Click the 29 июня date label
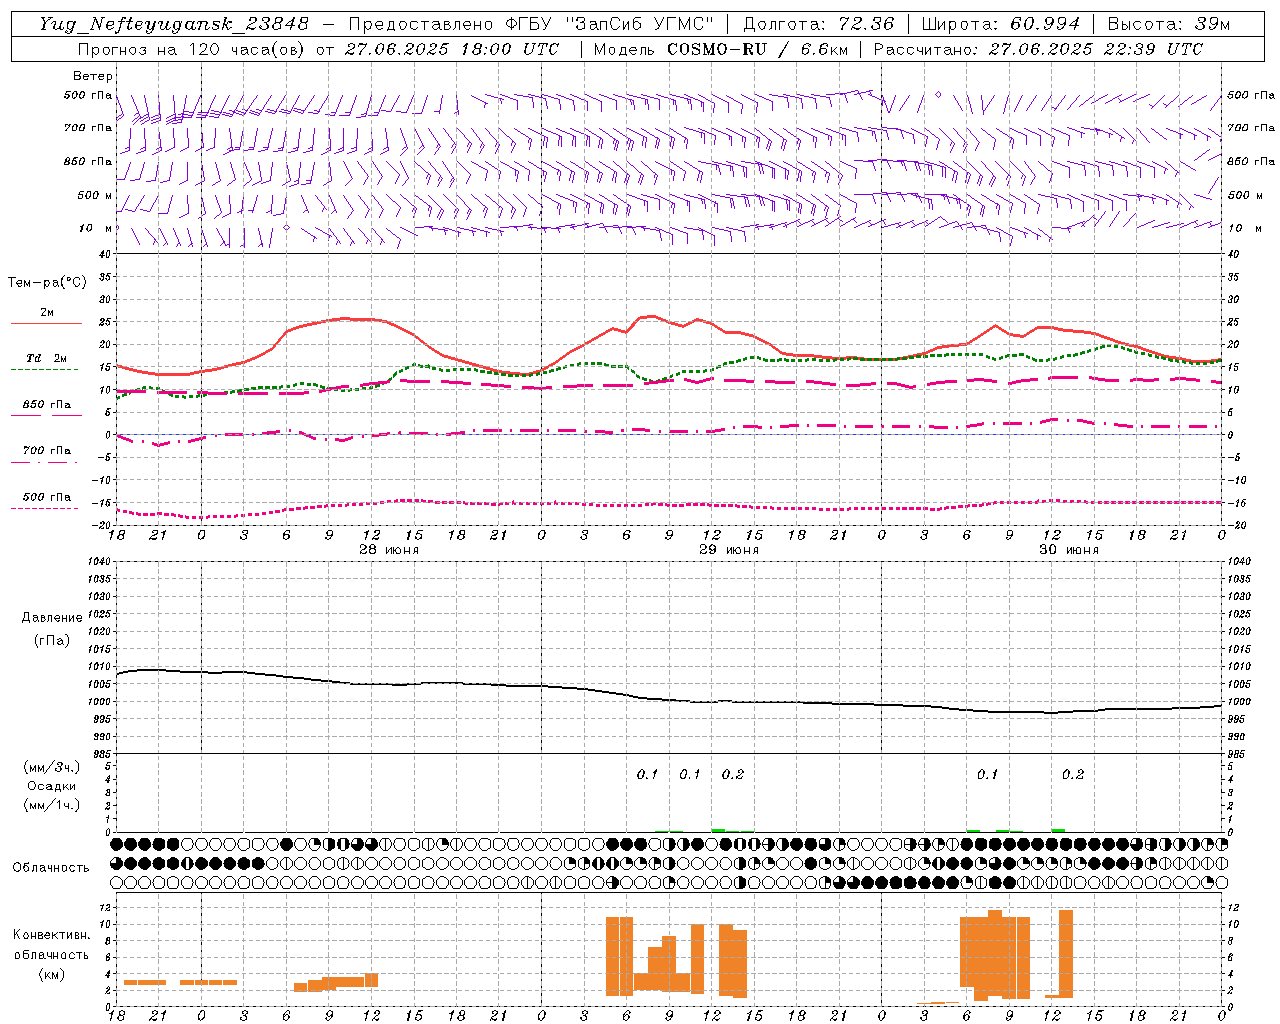1280x1024 pixels. (x=729, y=550)
